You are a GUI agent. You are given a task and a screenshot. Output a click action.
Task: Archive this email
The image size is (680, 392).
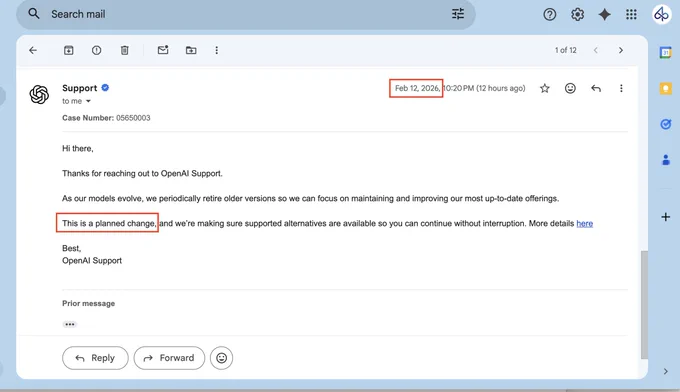coord(69,50)
